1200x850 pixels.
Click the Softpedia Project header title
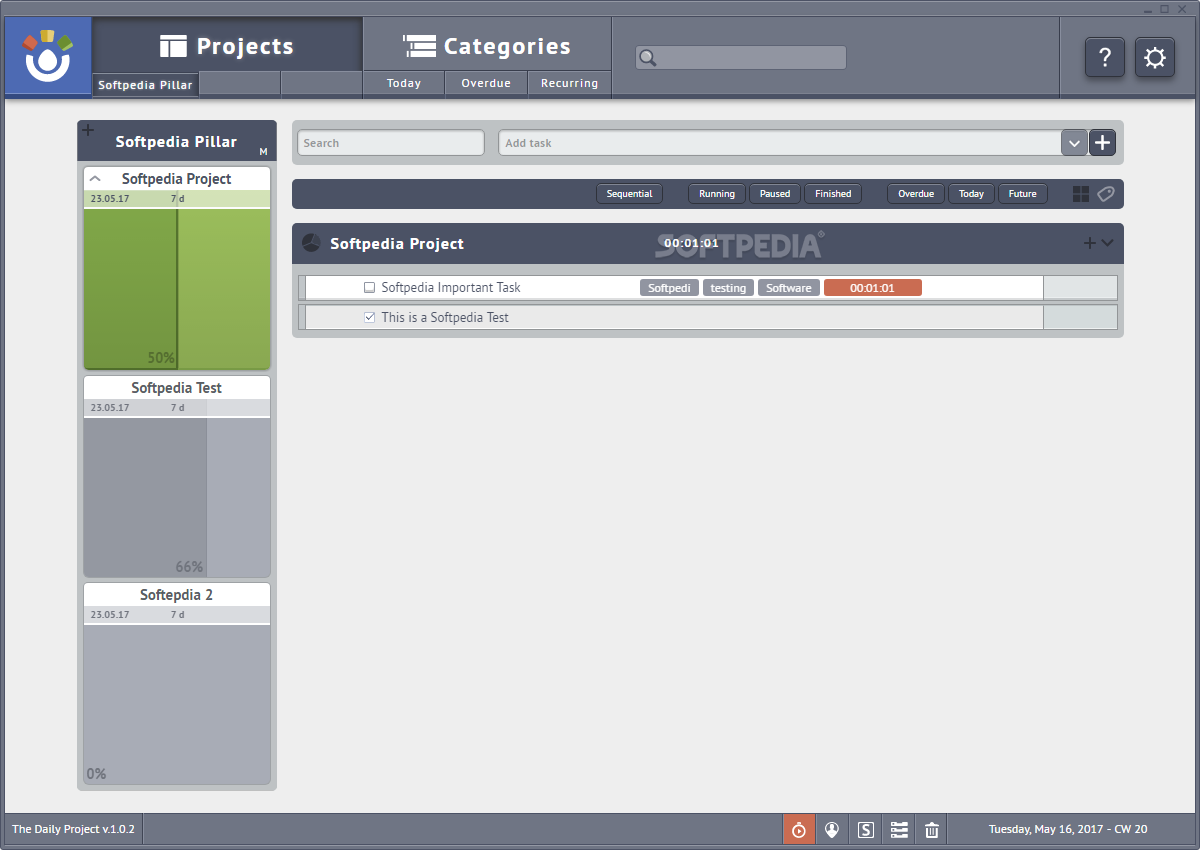[x=397, y=244]
